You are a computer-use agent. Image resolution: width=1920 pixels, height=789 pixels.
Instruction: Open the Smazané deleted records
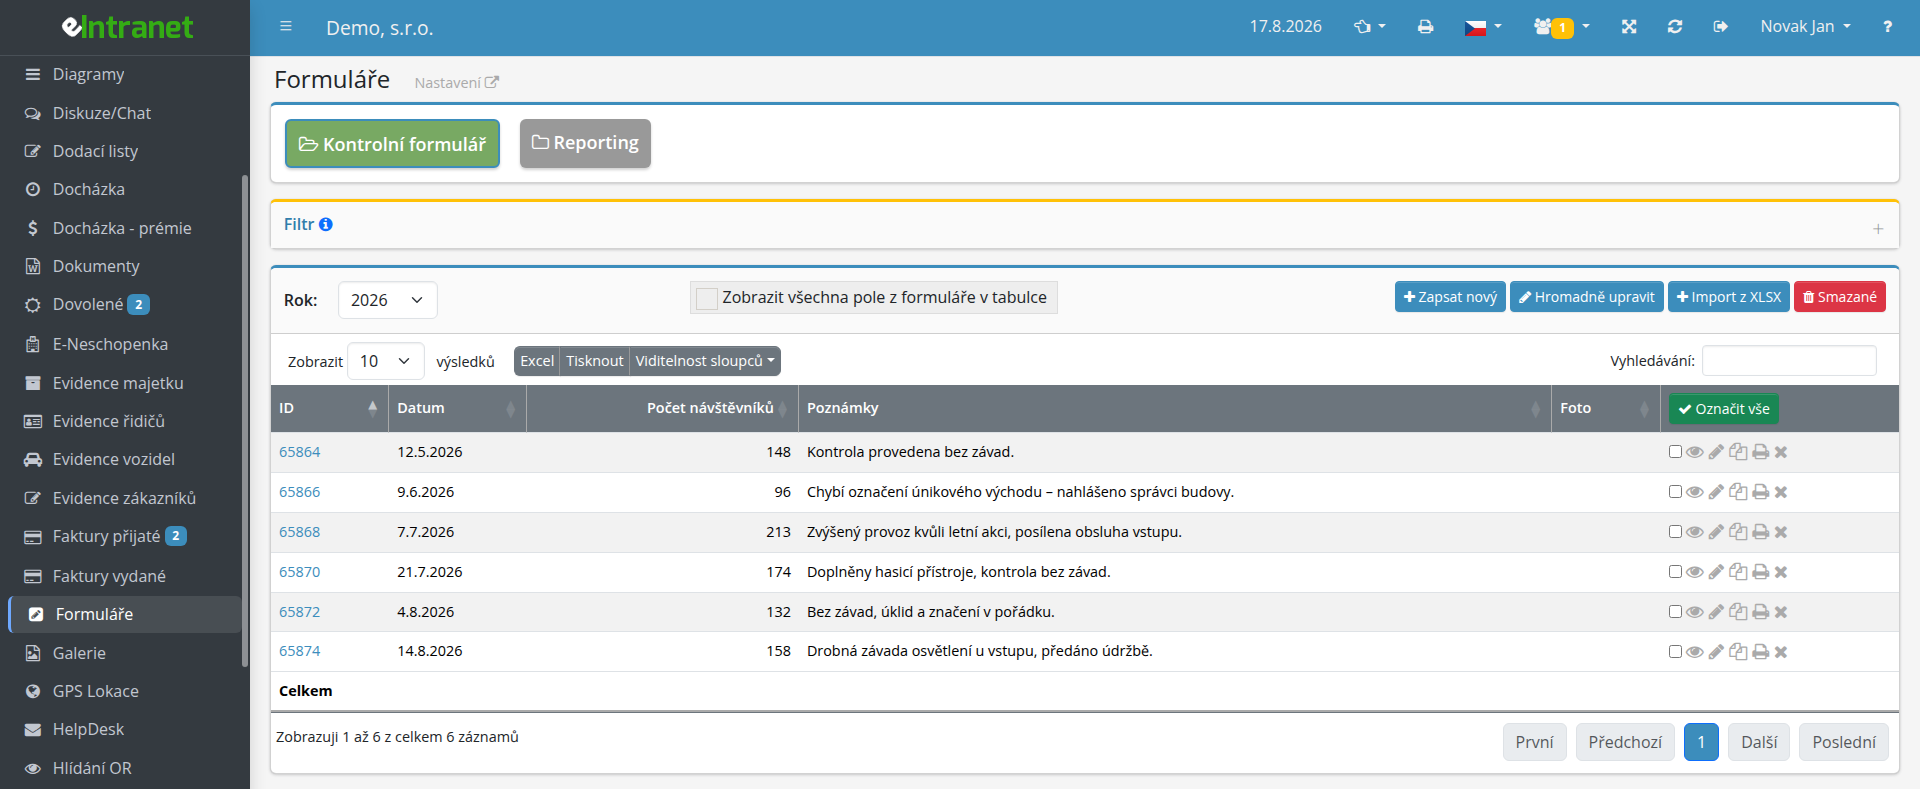click(1839, 297)
